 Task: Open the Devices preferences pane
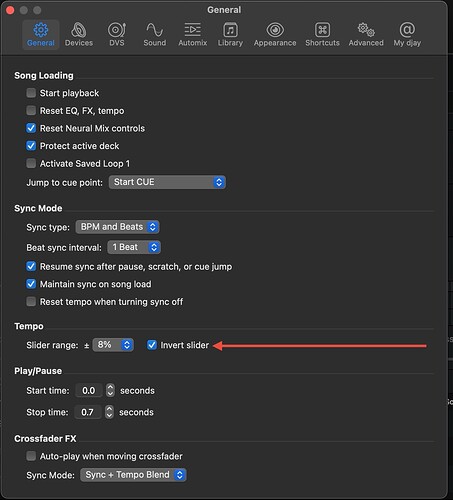point(79,35)
